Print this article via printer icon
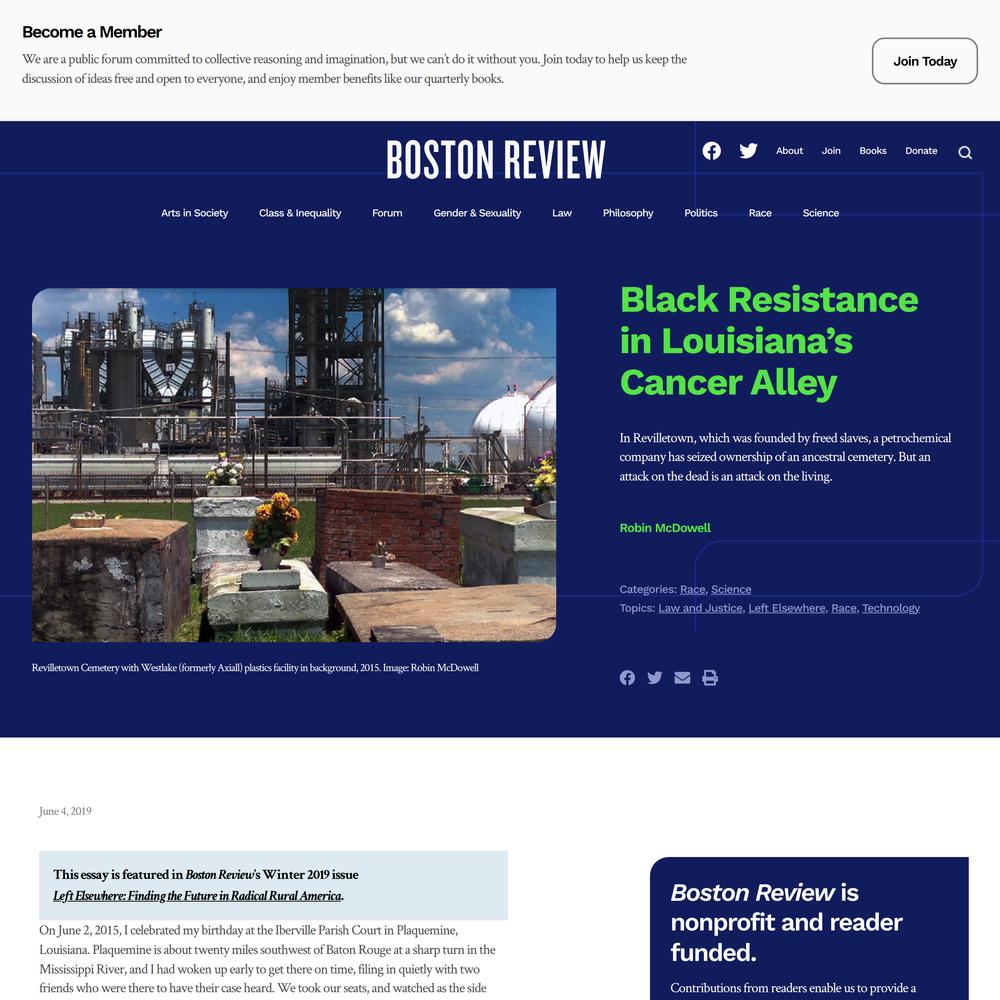Image resolution: width=1000 pixels, height=1000 pixels. point(710,678)
